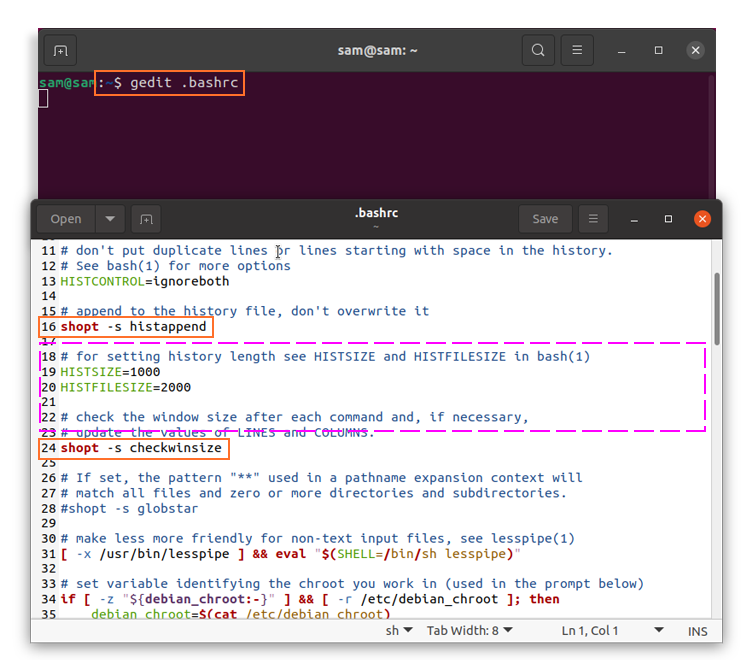The width and height of the screenshot is (741, 660).
Task: Click the HISTSIZE=1000 line in editor
Action: (110, 372)
